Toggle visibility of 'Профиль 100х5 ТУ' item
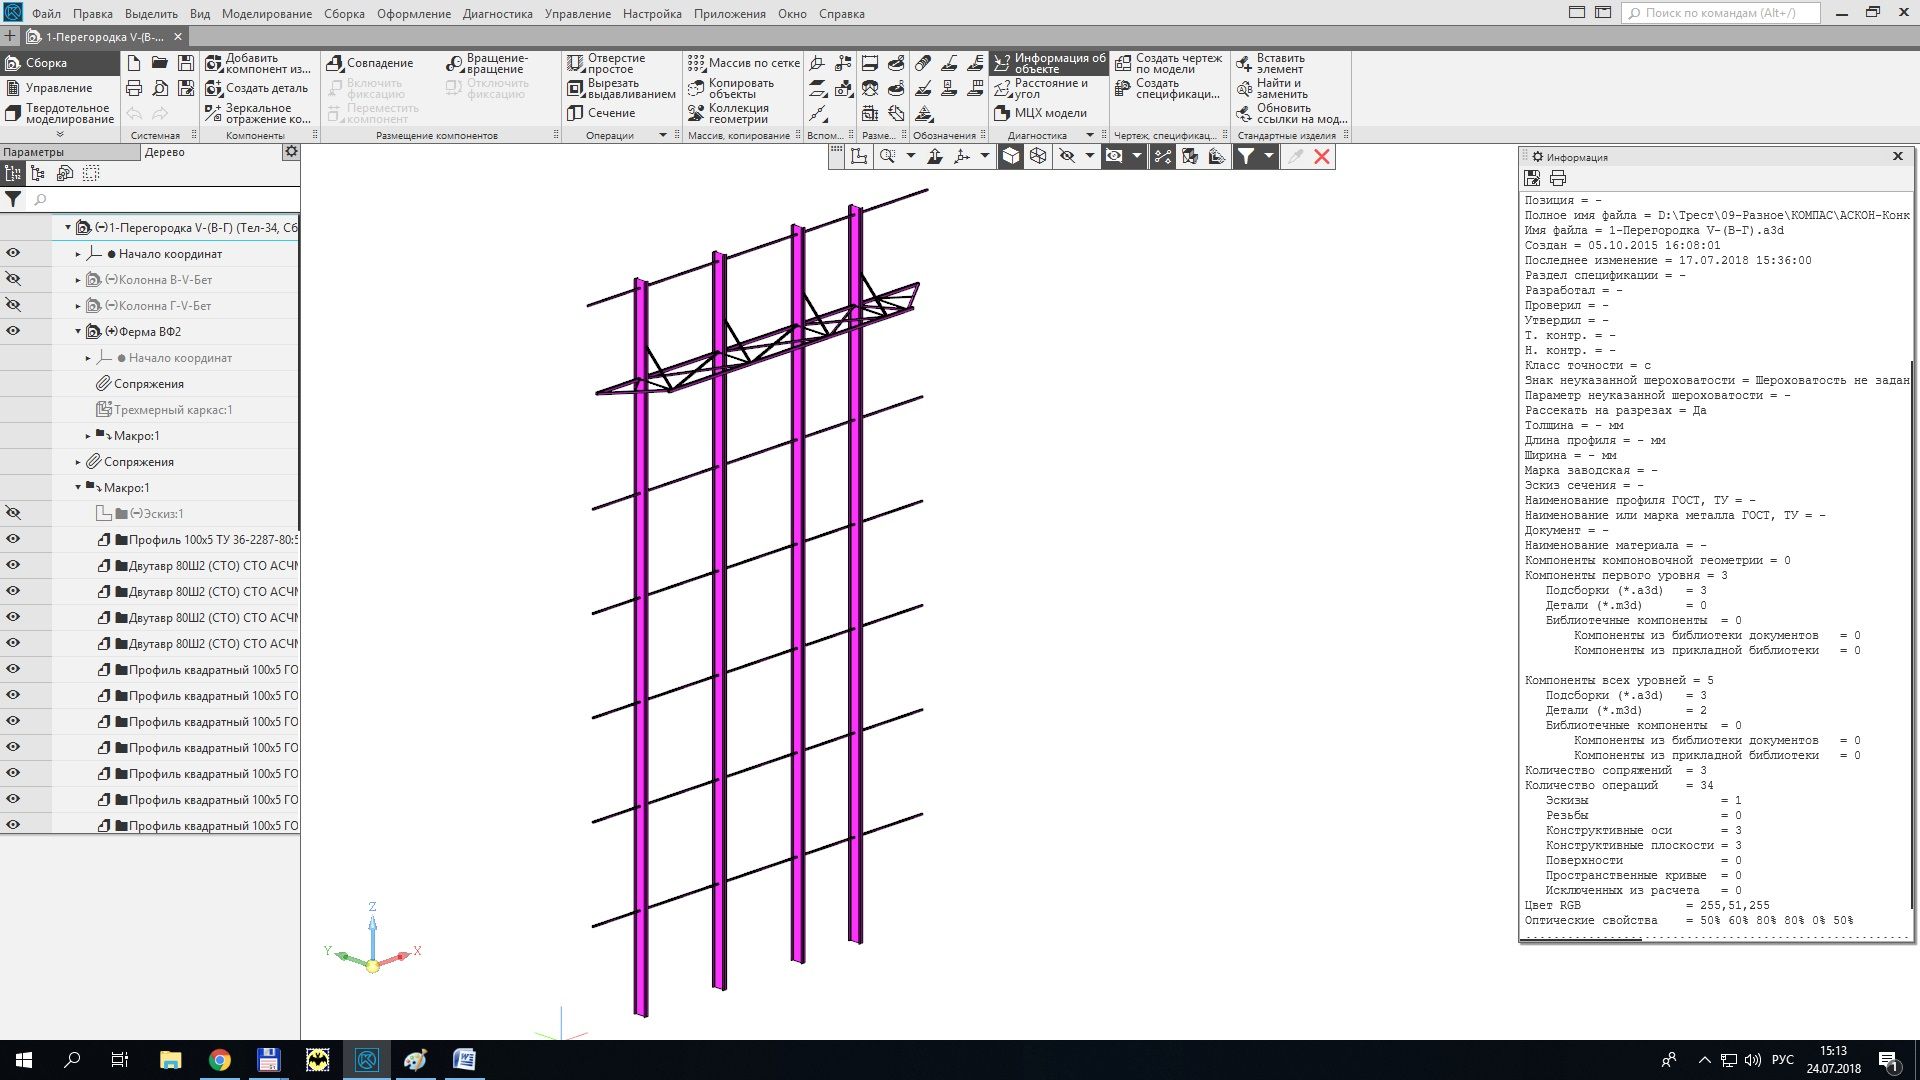The height and width of the screenshot is (1080, 1920). (13, 539)
